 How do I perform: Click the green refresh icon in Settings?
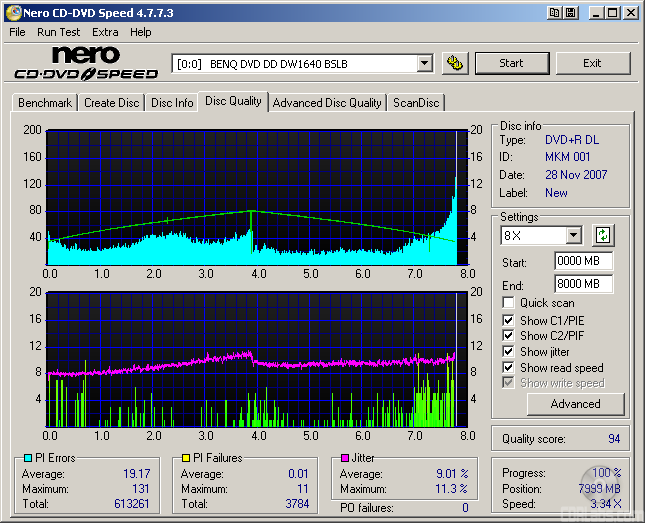[603, 236]
